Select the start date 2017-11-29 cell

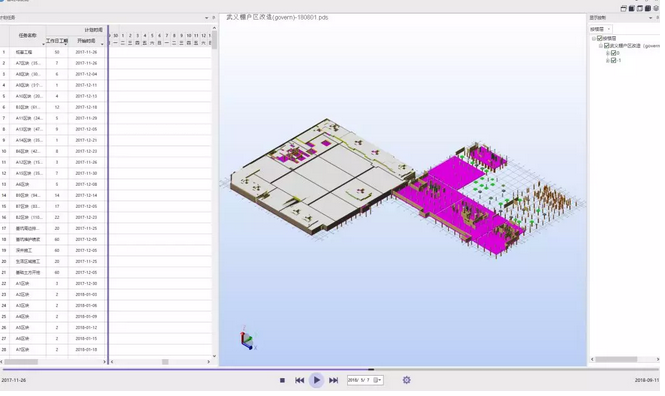click(x=86, y=118)
